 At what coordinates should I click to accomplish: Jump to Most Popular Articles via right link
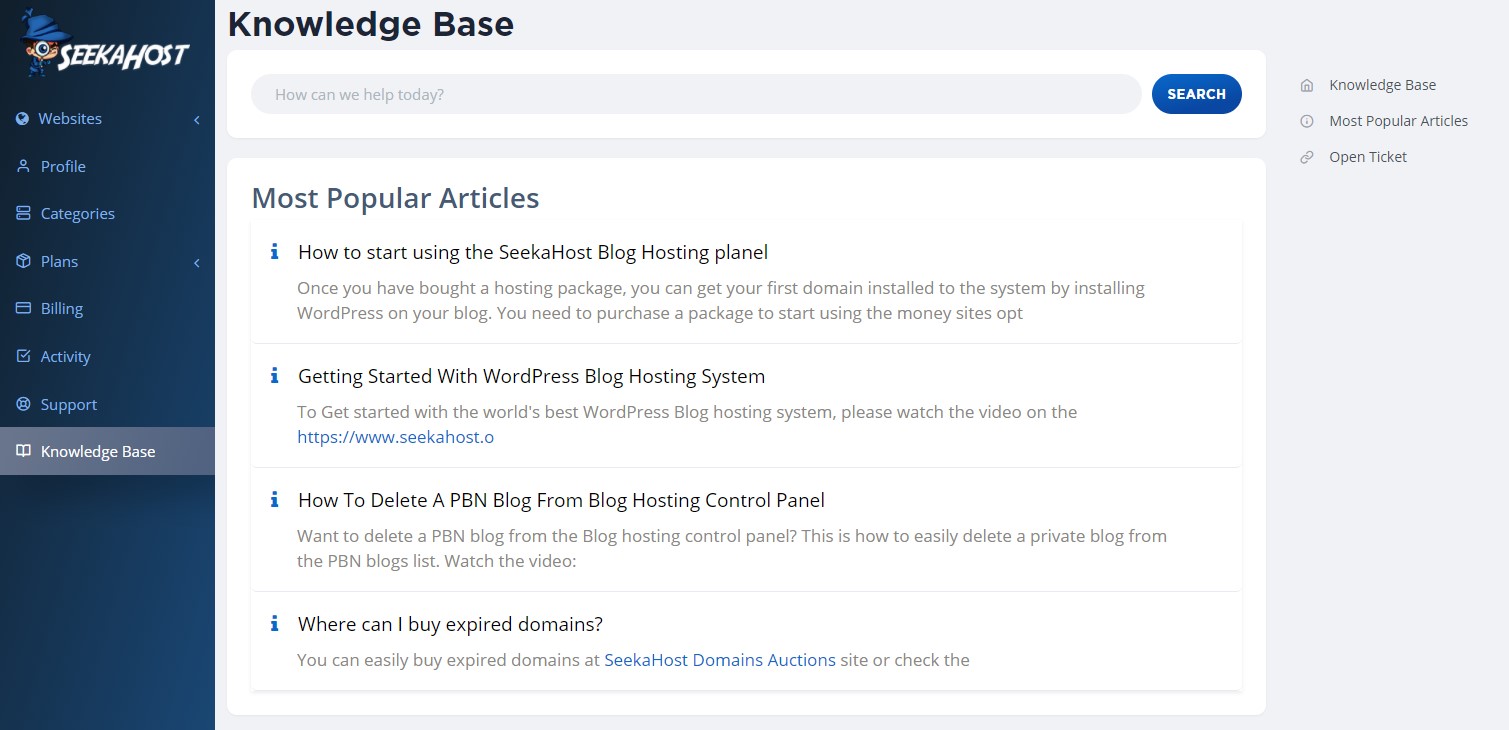click(1398, 121)
